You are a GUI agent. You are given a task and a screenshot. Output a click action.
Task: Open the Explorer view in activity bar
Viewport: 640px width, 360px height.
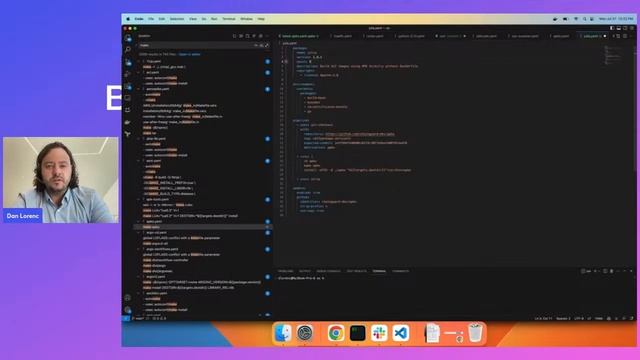[x=128, y=38]
